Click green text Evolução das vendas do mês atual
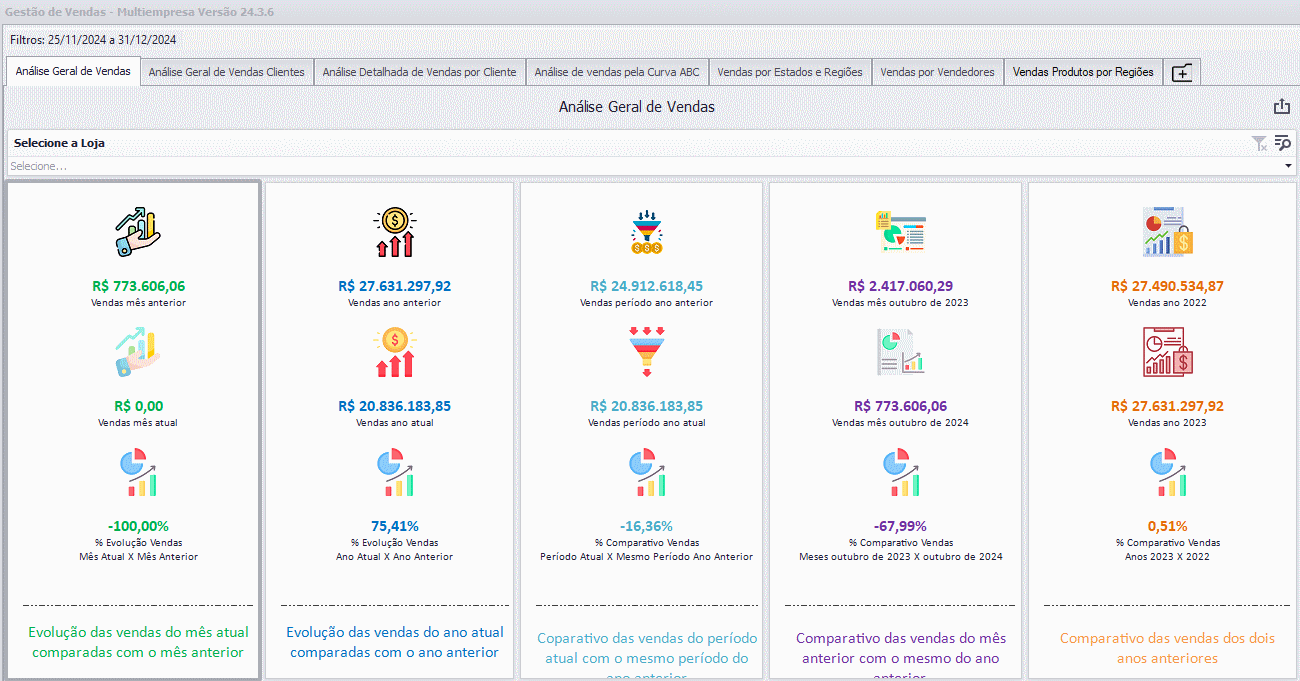This screenshot has height=681, width=1300. tap(138, 642)
